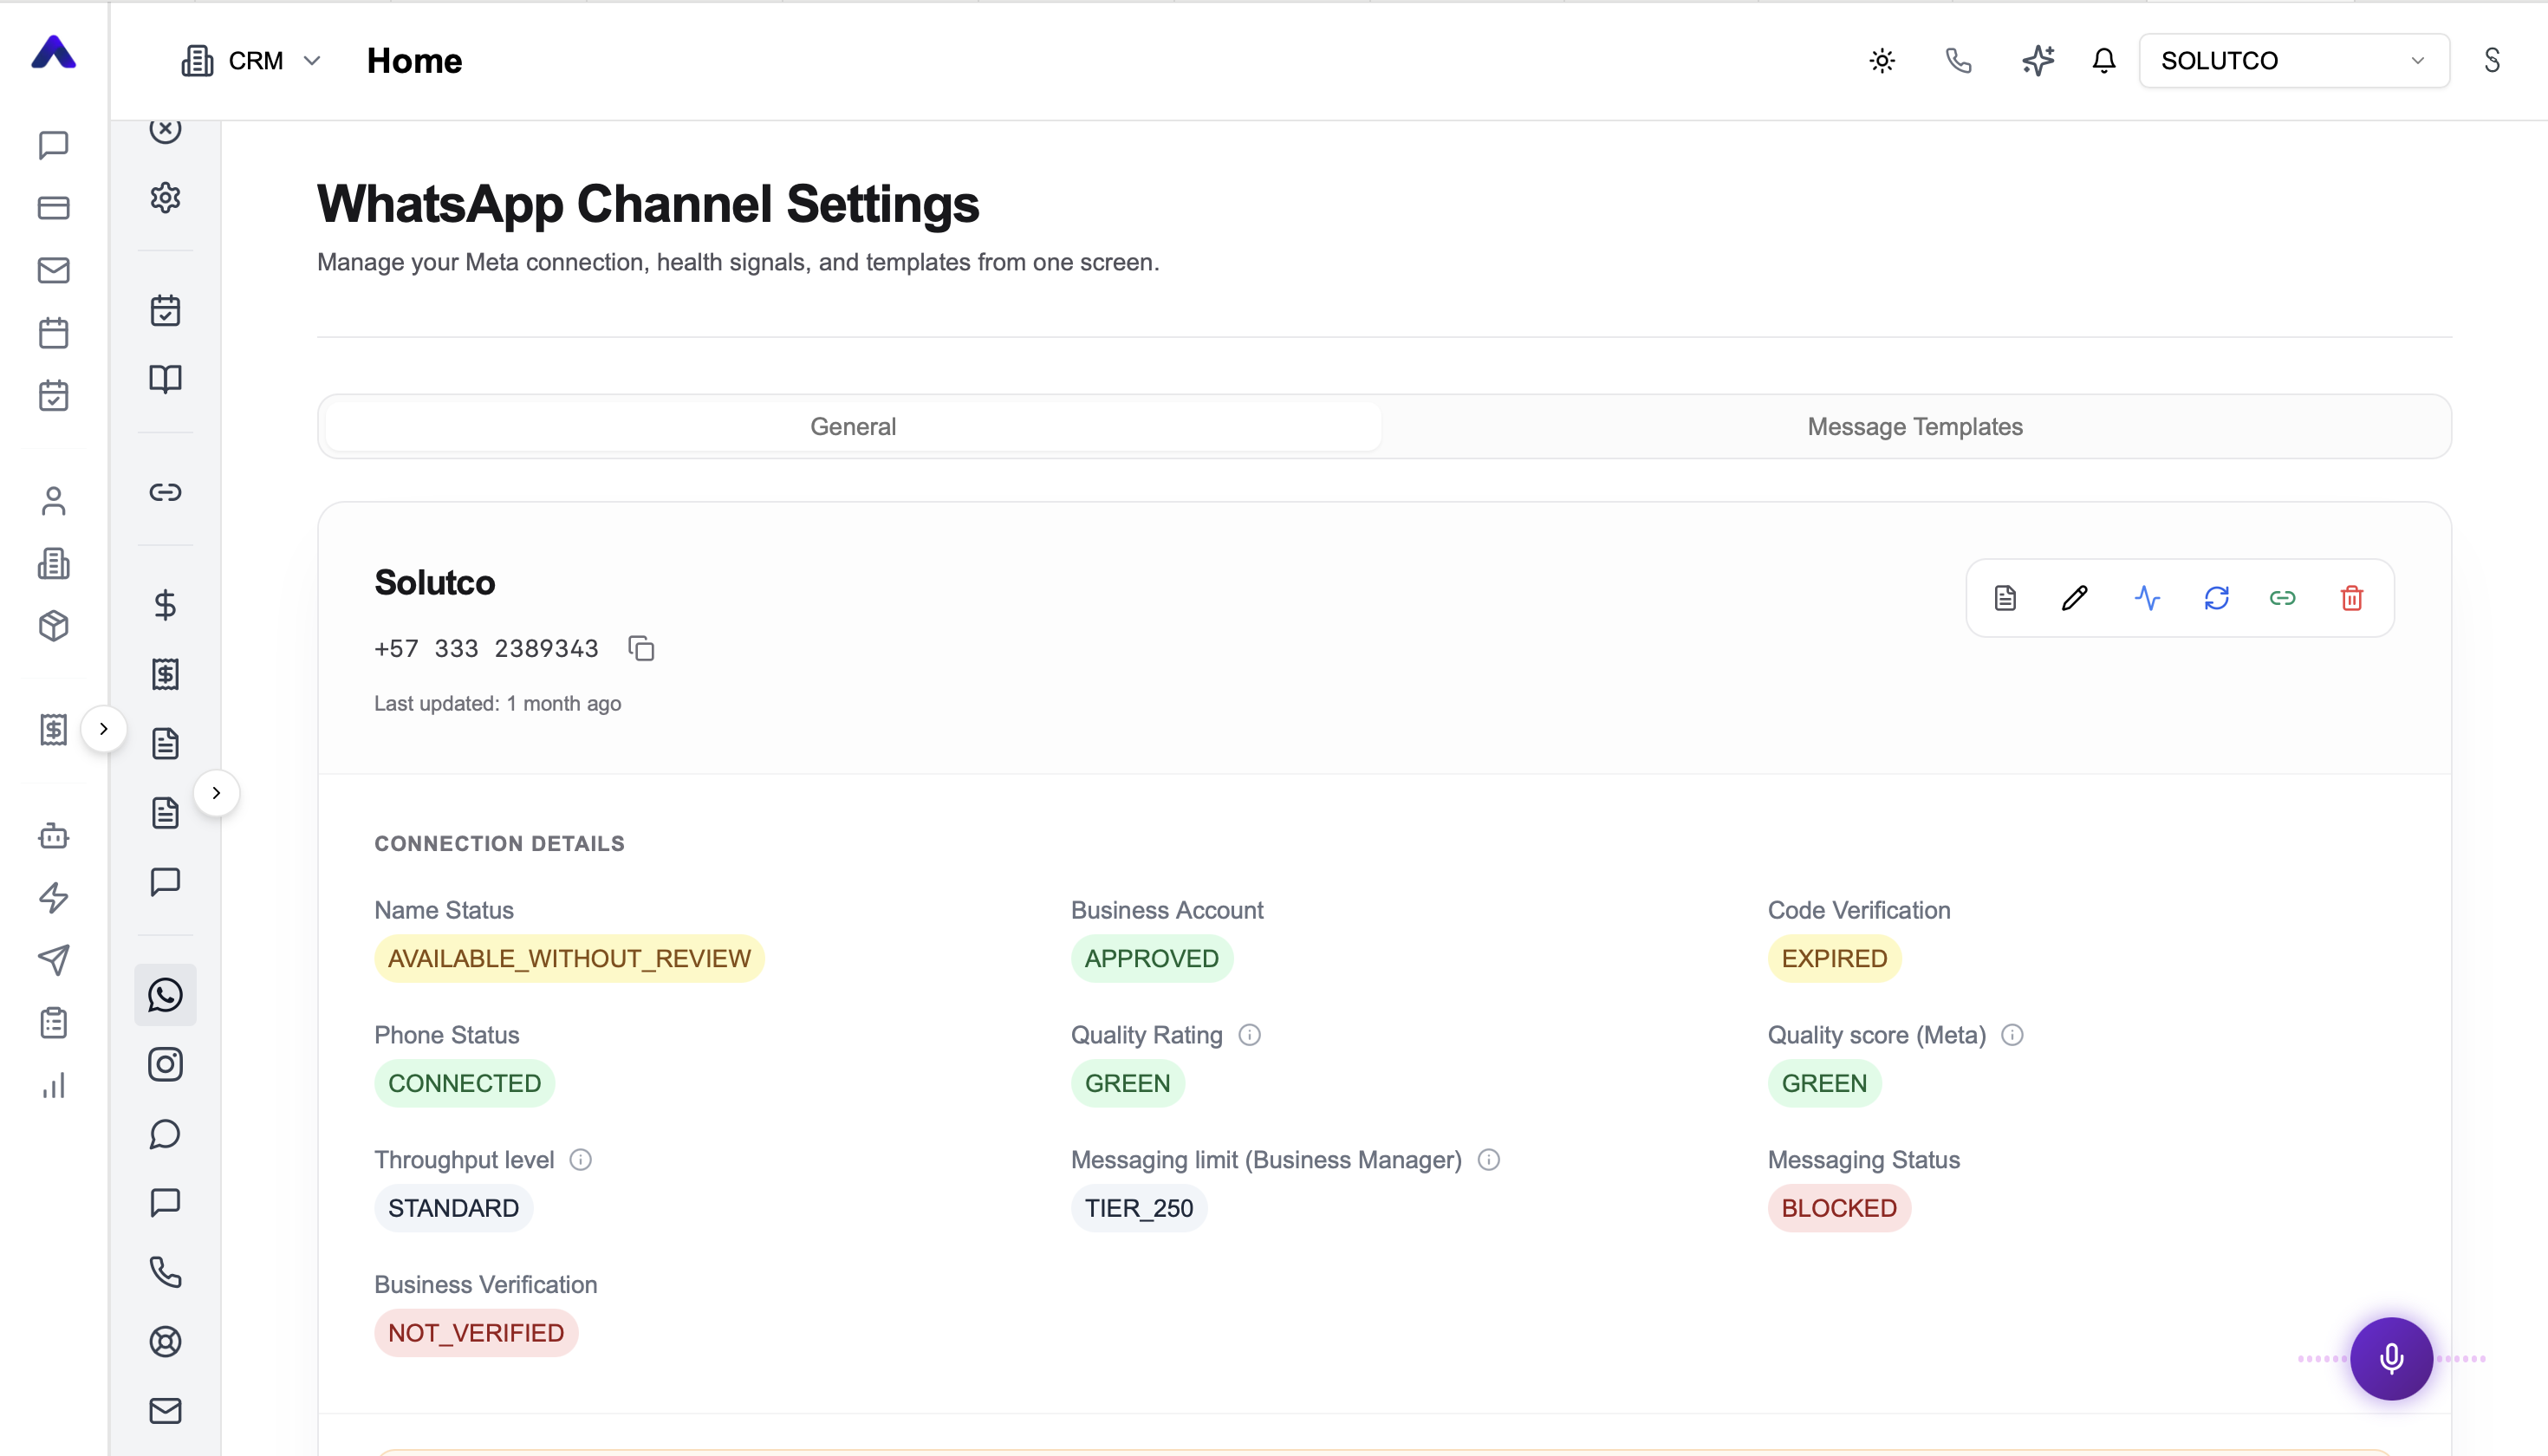2548x1456 pixels.
Task: Click the info icon beside Quality Rating
Action: click(1250, 1035)
